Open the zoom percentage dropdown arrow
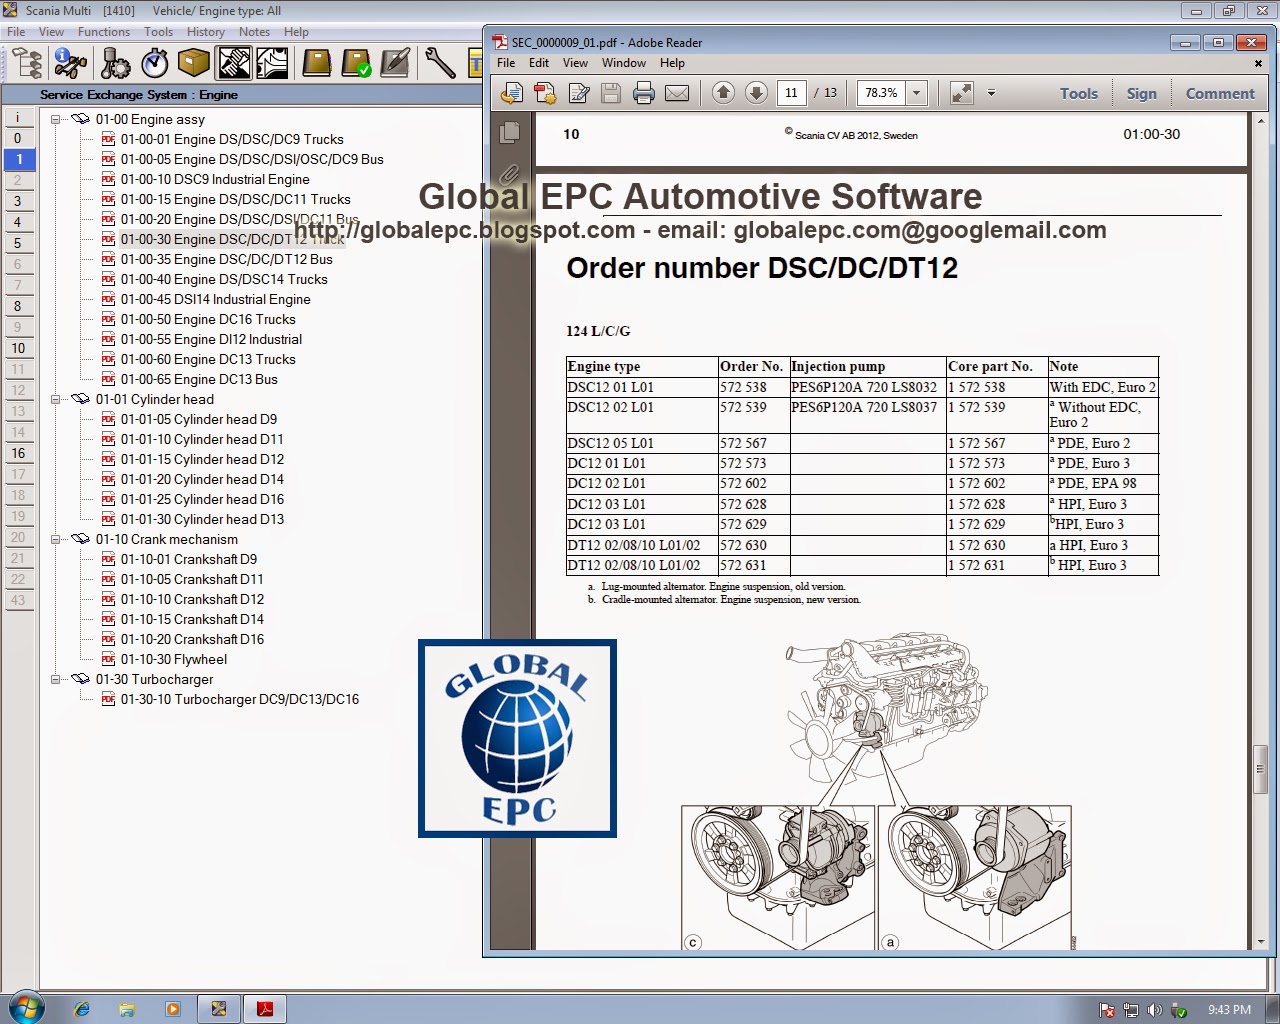 pos(916,93)
